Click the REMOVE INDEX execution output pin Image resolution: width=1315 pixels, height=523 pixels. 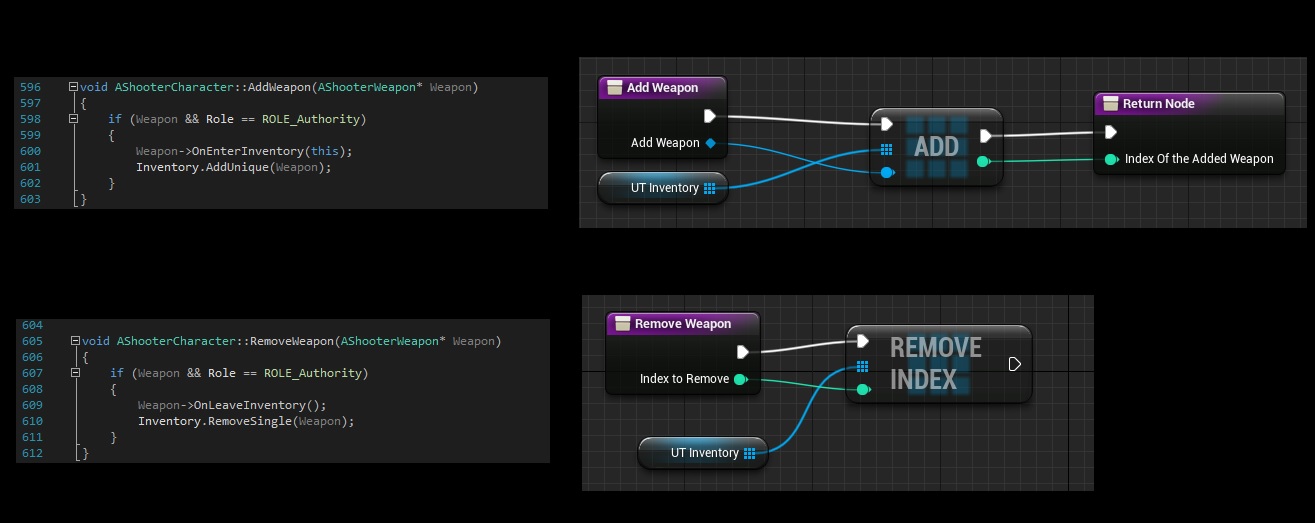click(1014, 364)
